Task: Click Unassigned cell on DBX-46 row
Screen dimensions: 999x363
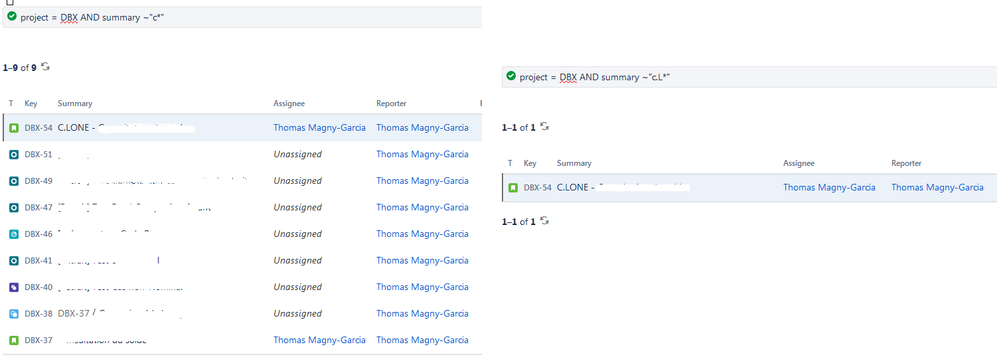Action: (x=298, y=234)
